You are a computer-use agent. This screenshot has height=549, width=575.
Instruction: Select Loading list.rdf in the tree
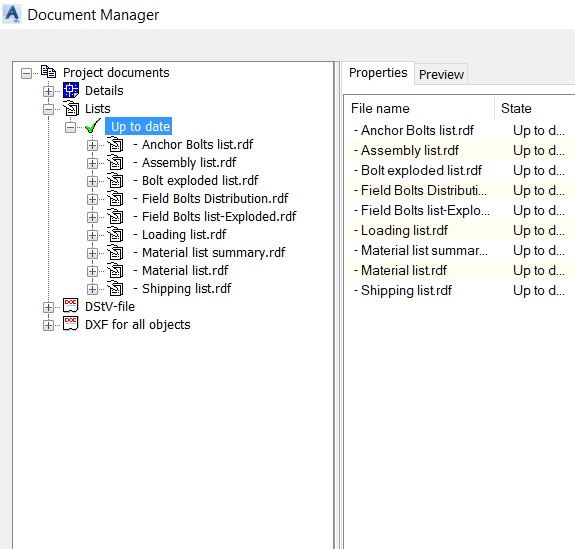pyautogui.click(x=179, y=234)
